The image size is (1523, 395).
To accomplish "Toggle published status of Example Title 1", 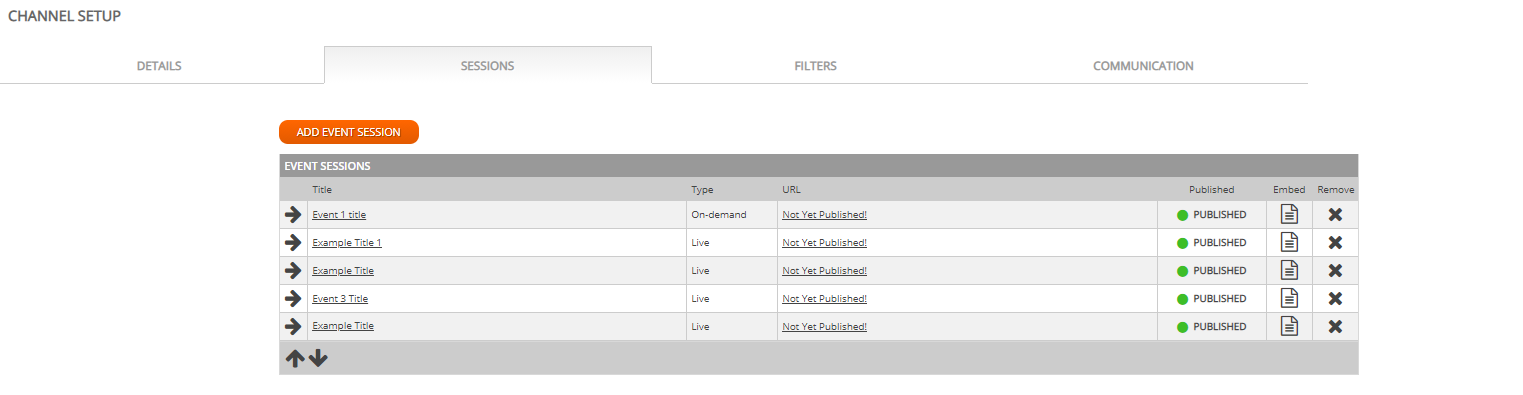I will (1212, 242).
